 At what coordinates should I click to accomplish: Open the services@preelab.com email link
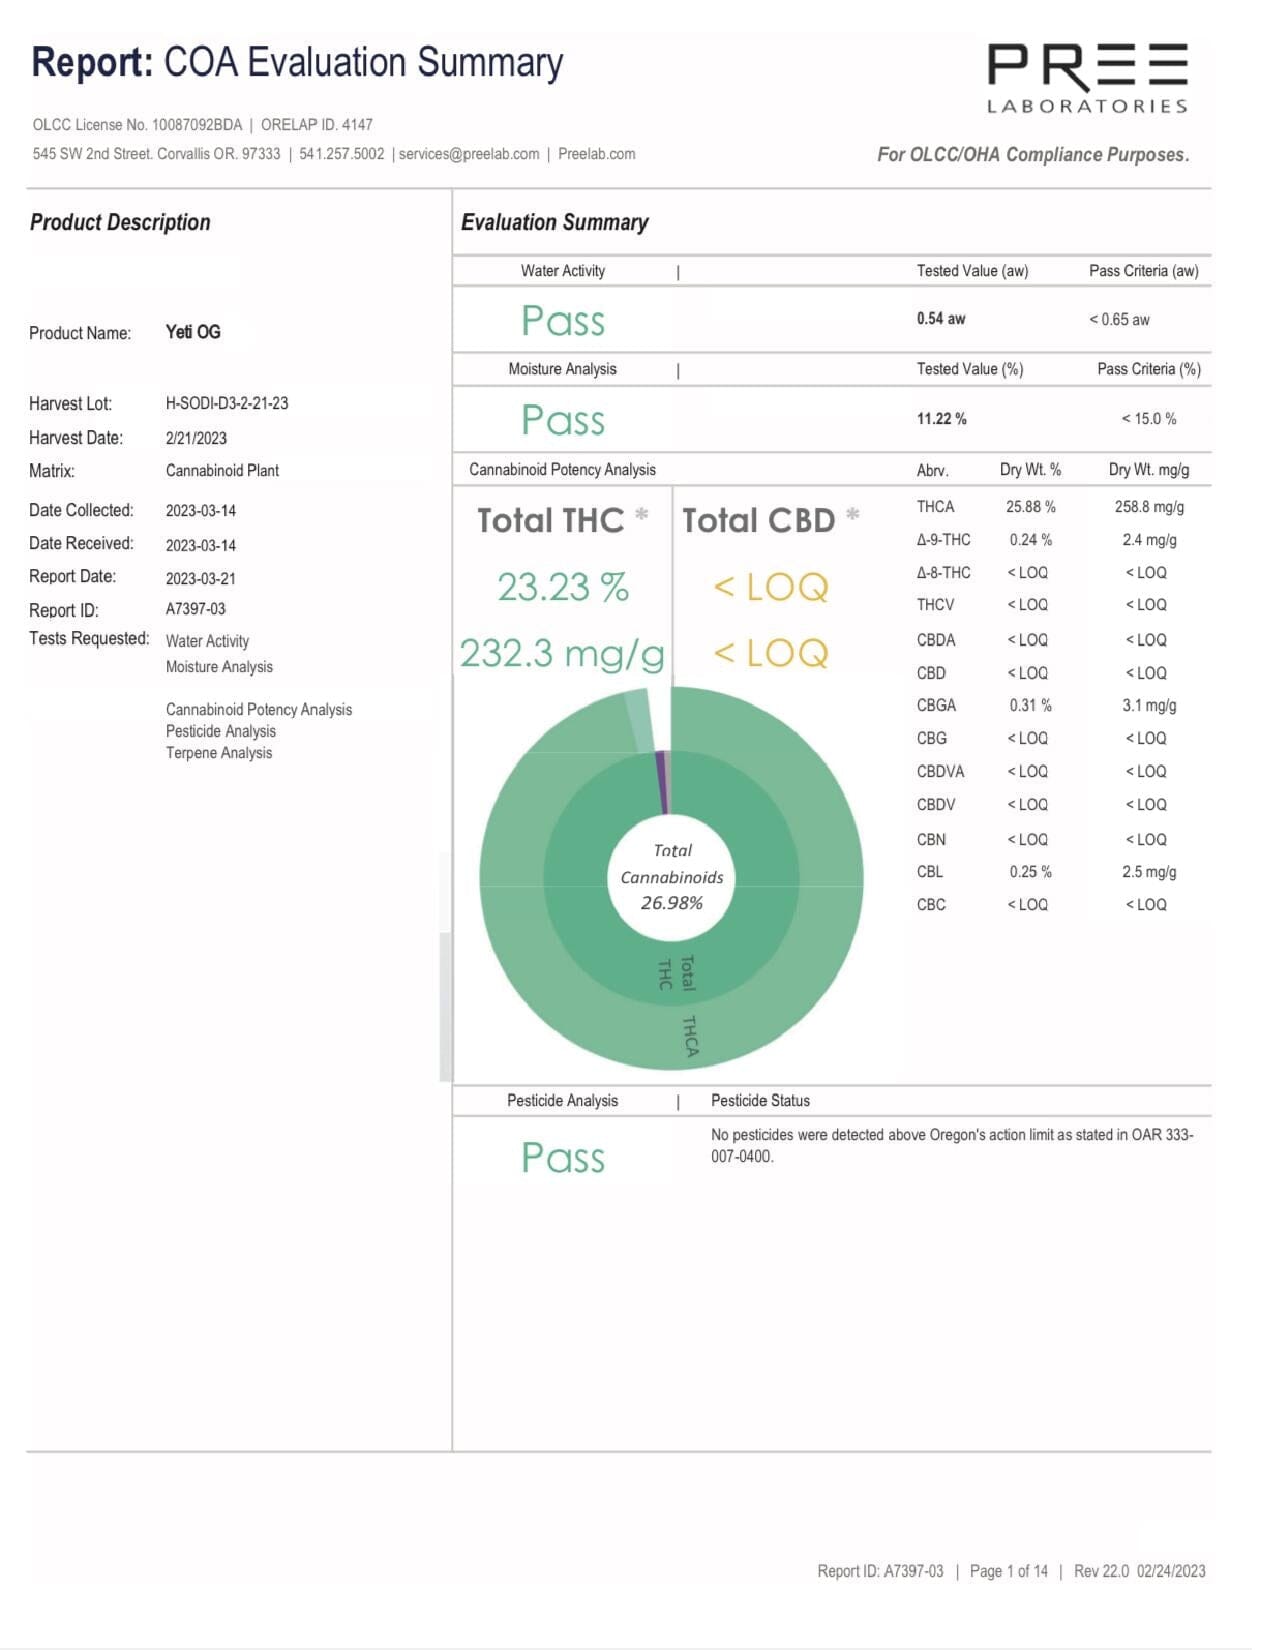click(x=469, y=154)
